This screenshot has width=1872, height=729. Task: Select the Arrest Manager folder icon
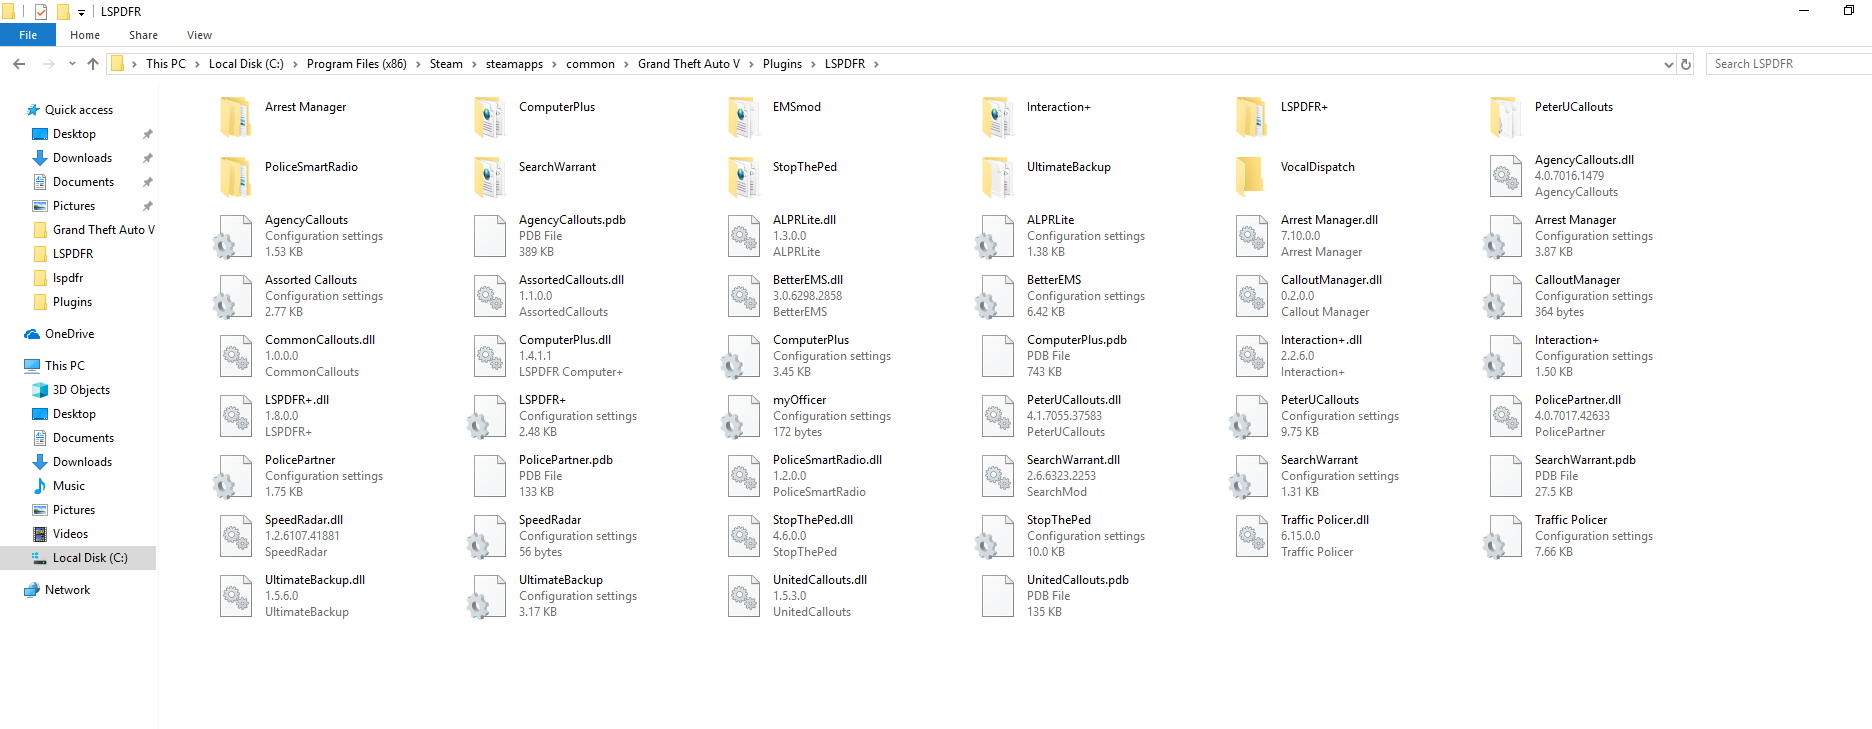coord(236,117)
